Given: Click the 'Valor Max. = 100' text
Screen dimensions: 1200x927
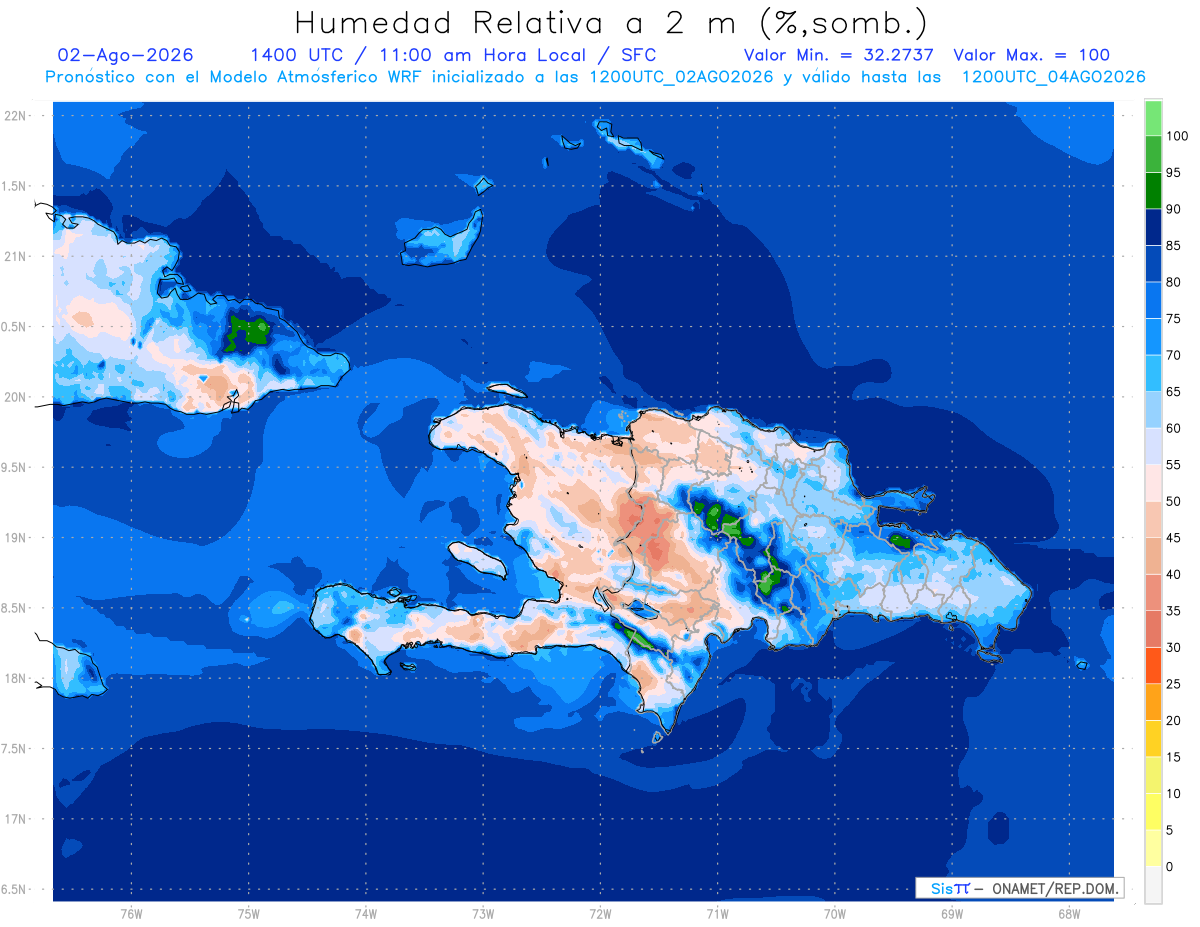Looking at the screenshot, I should coord(1031,55).
